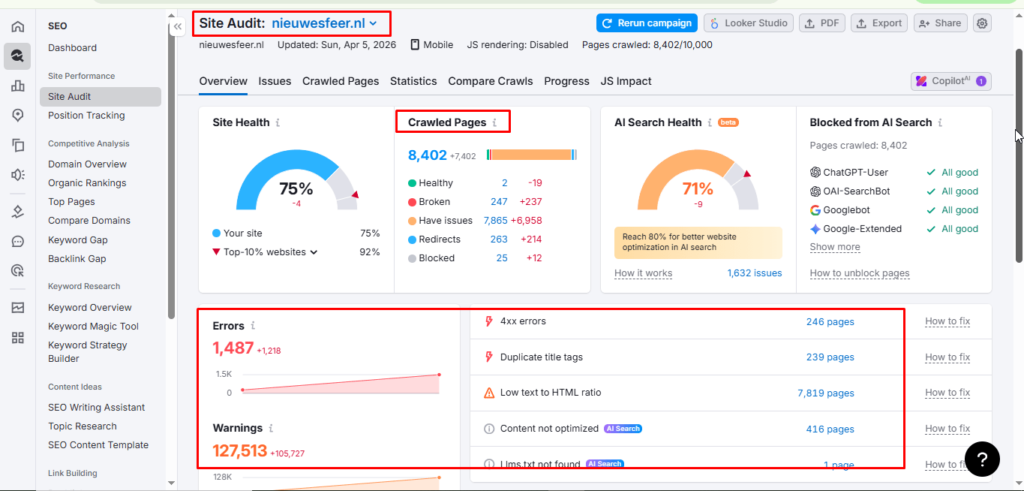Open the settings gear icon

coord(982,23)
